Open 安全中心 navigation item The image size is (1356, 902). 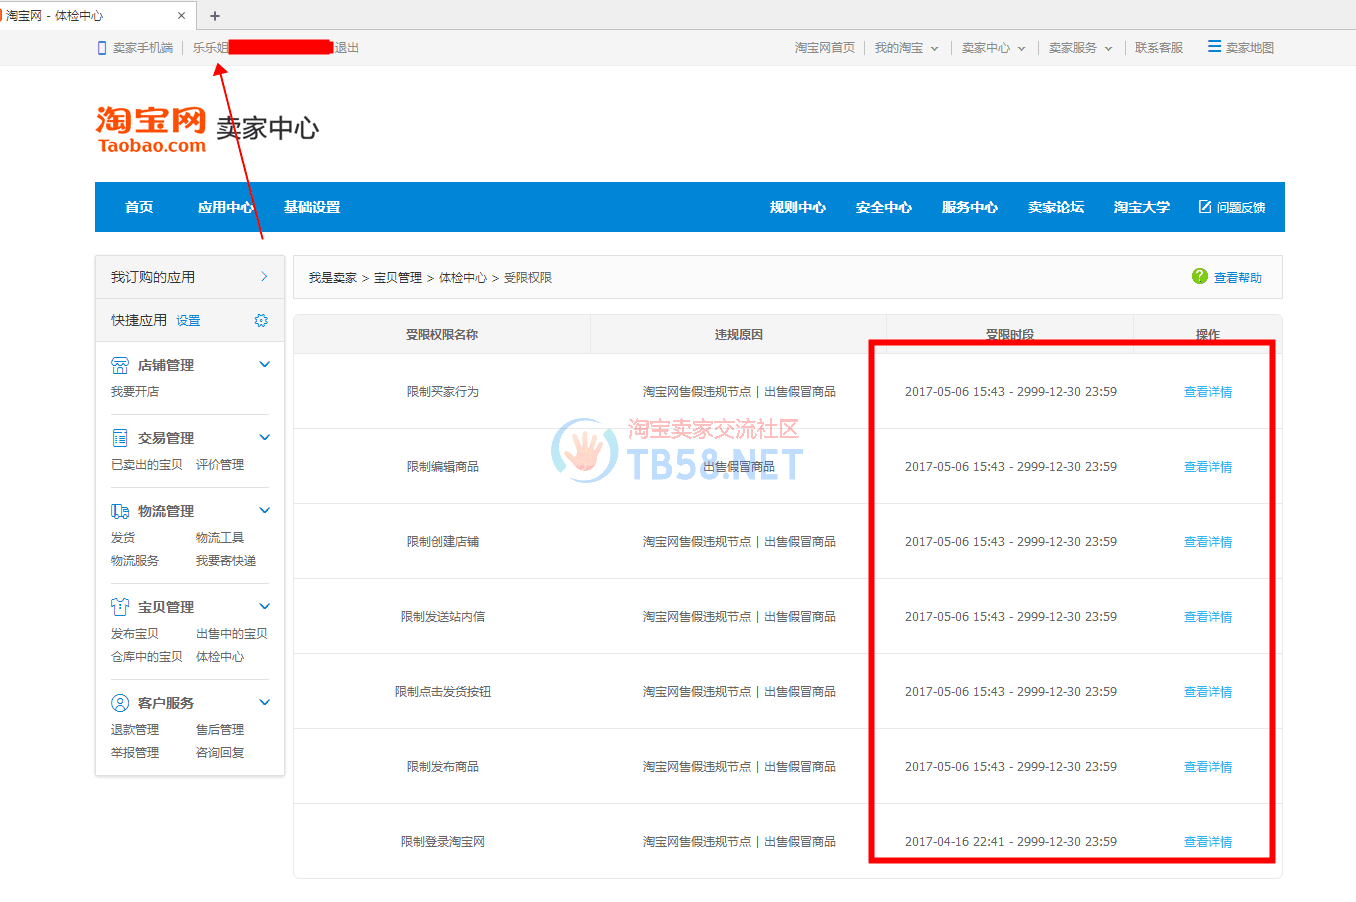(x=884, y=207)
